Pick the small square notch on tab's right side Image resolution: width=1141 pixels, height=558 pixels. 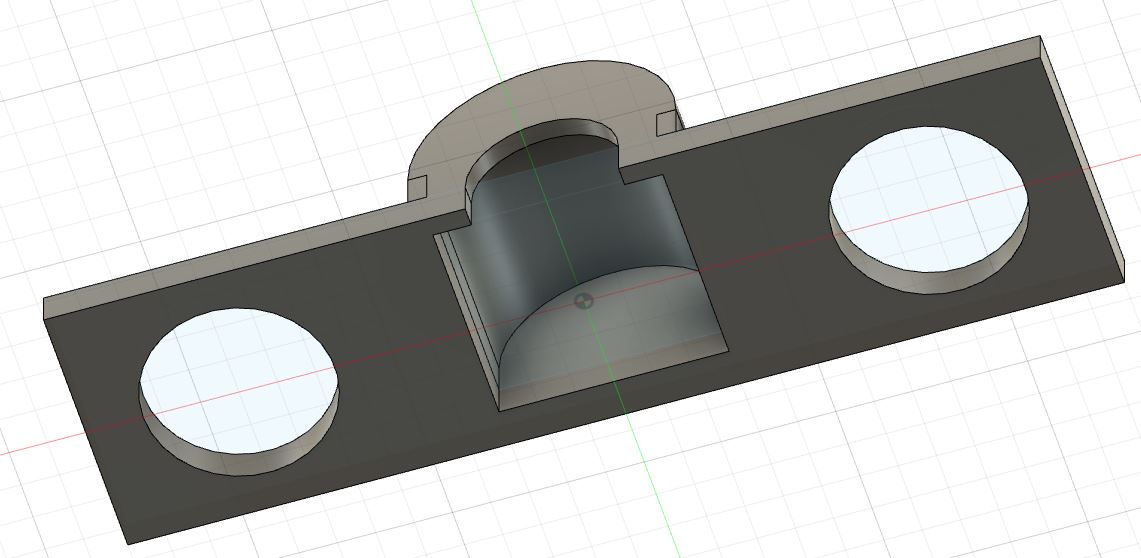[667, 124]
